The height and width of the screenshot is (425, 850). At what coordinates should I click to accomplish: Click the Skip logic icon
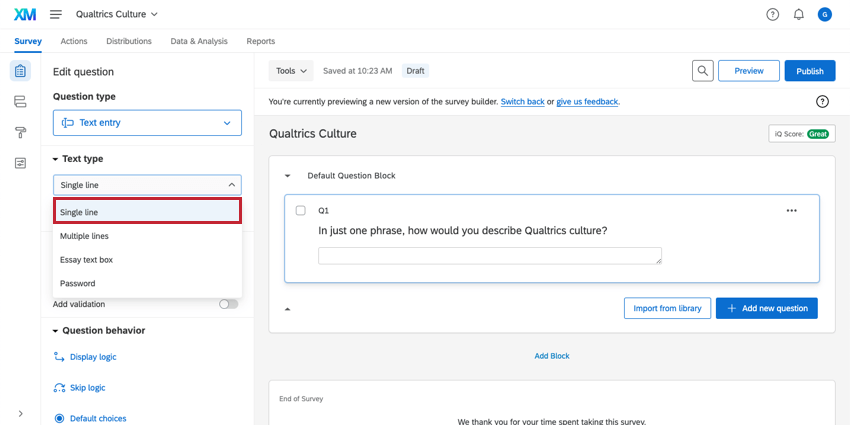(x=59, y=388)
